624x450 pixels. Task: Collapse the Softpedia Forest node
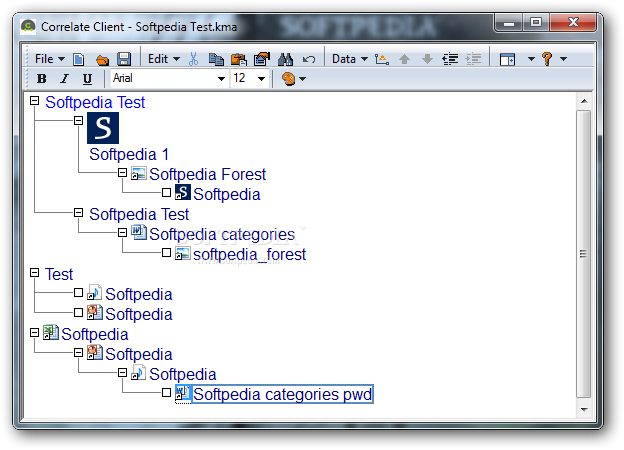[123, 173]
